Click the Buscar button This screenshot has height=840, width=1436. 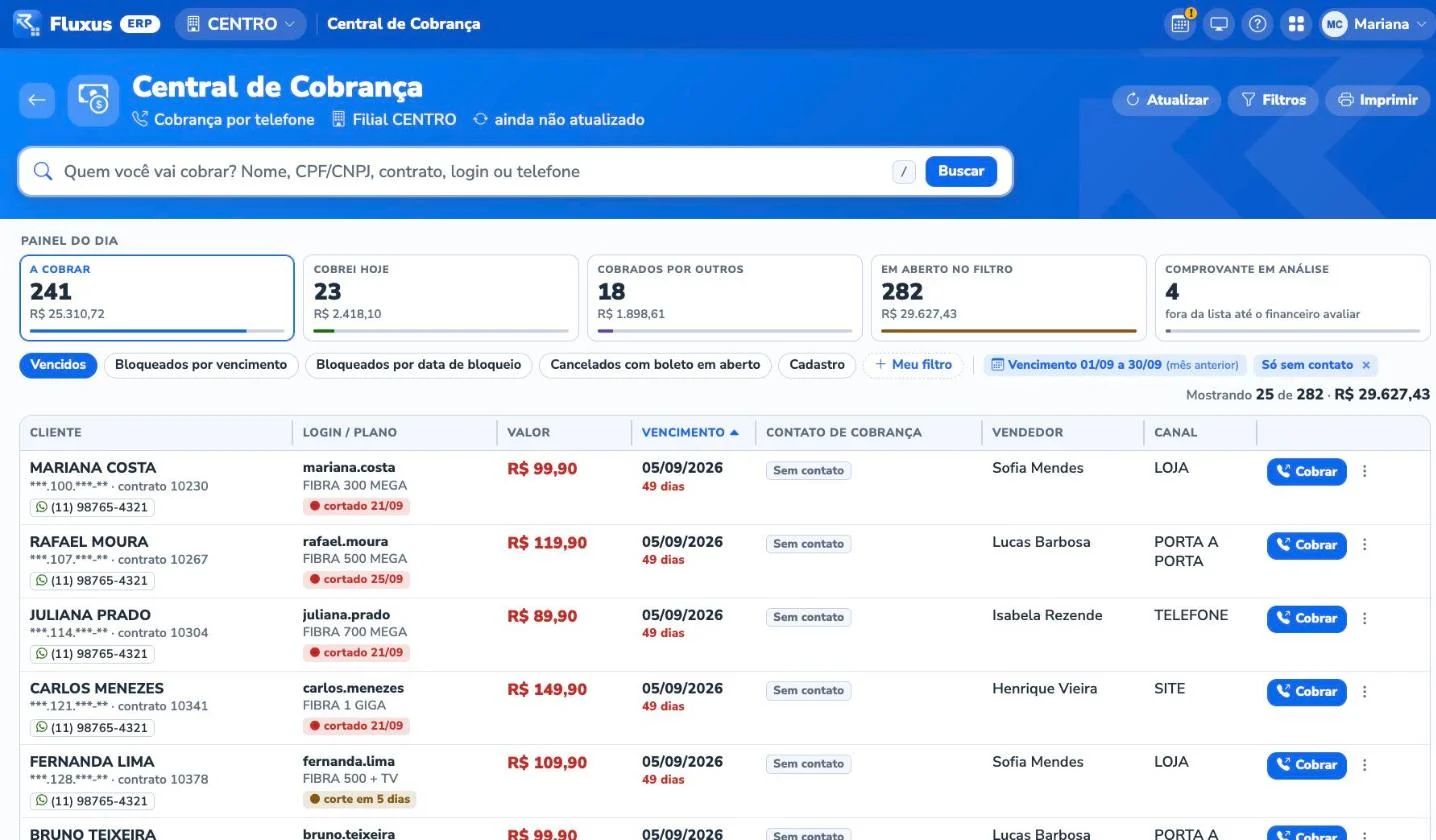961,171
